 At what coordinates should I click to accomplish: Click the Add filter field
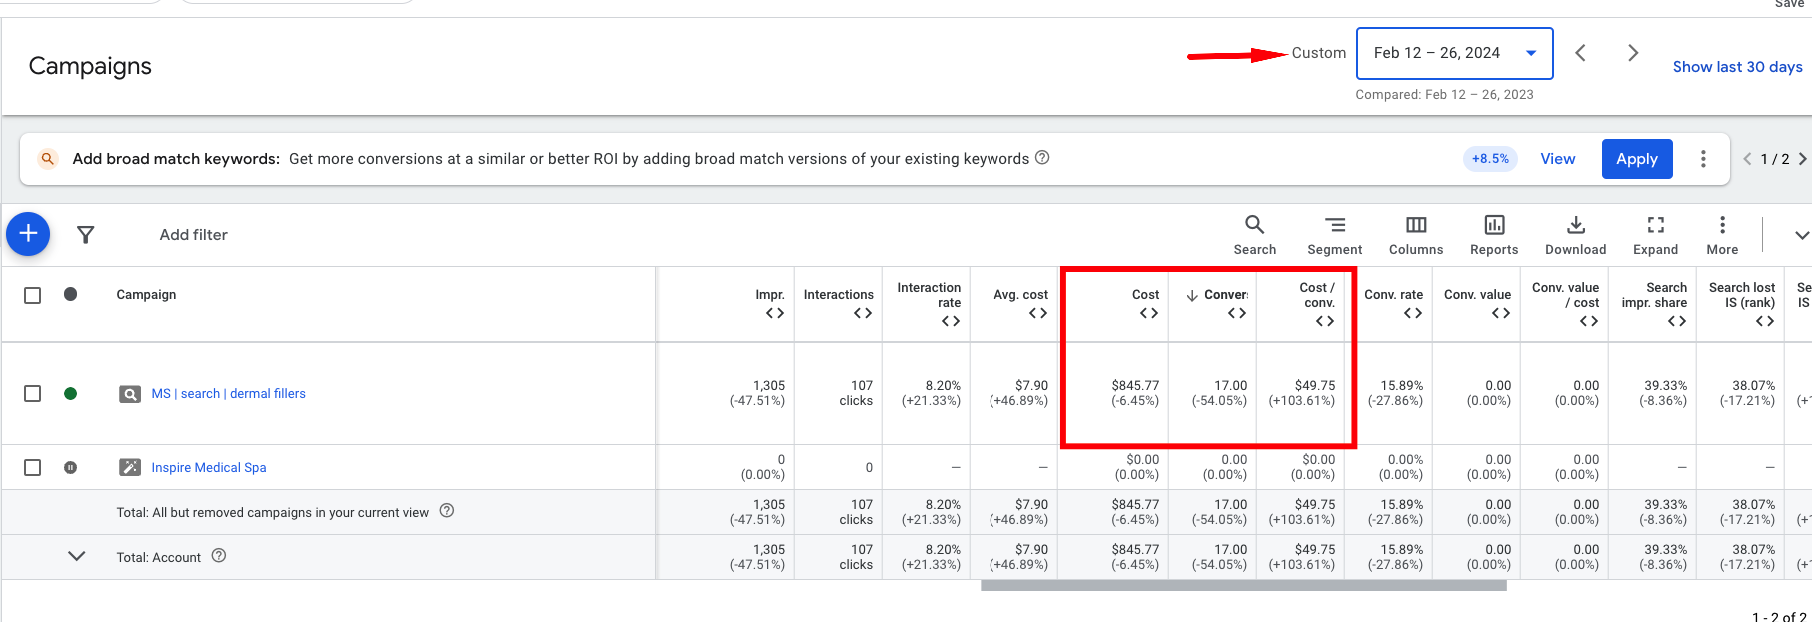(x=194, y=235)
